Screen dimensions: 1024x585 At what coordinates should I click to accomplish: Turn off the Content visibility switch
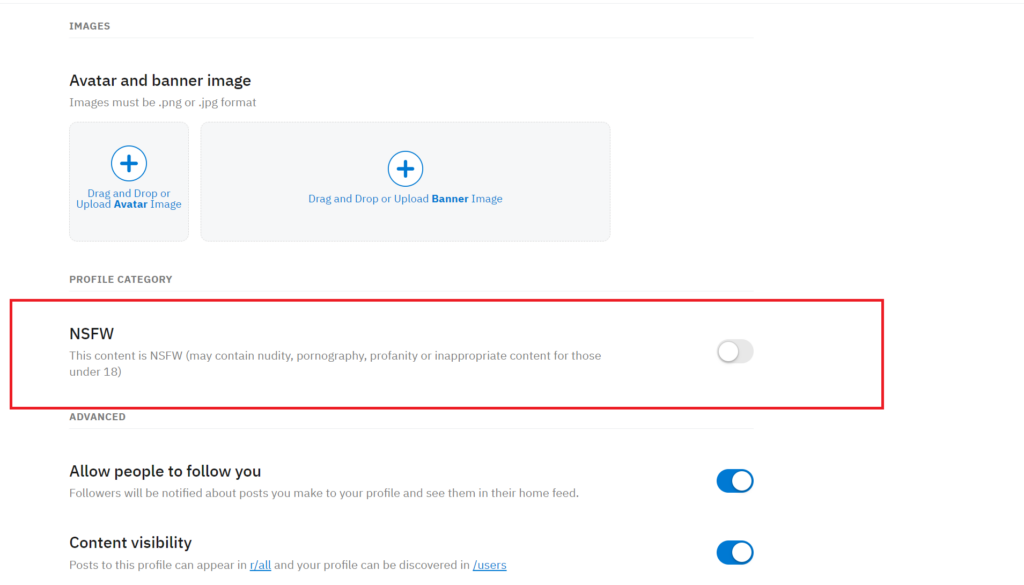[734, 552]
